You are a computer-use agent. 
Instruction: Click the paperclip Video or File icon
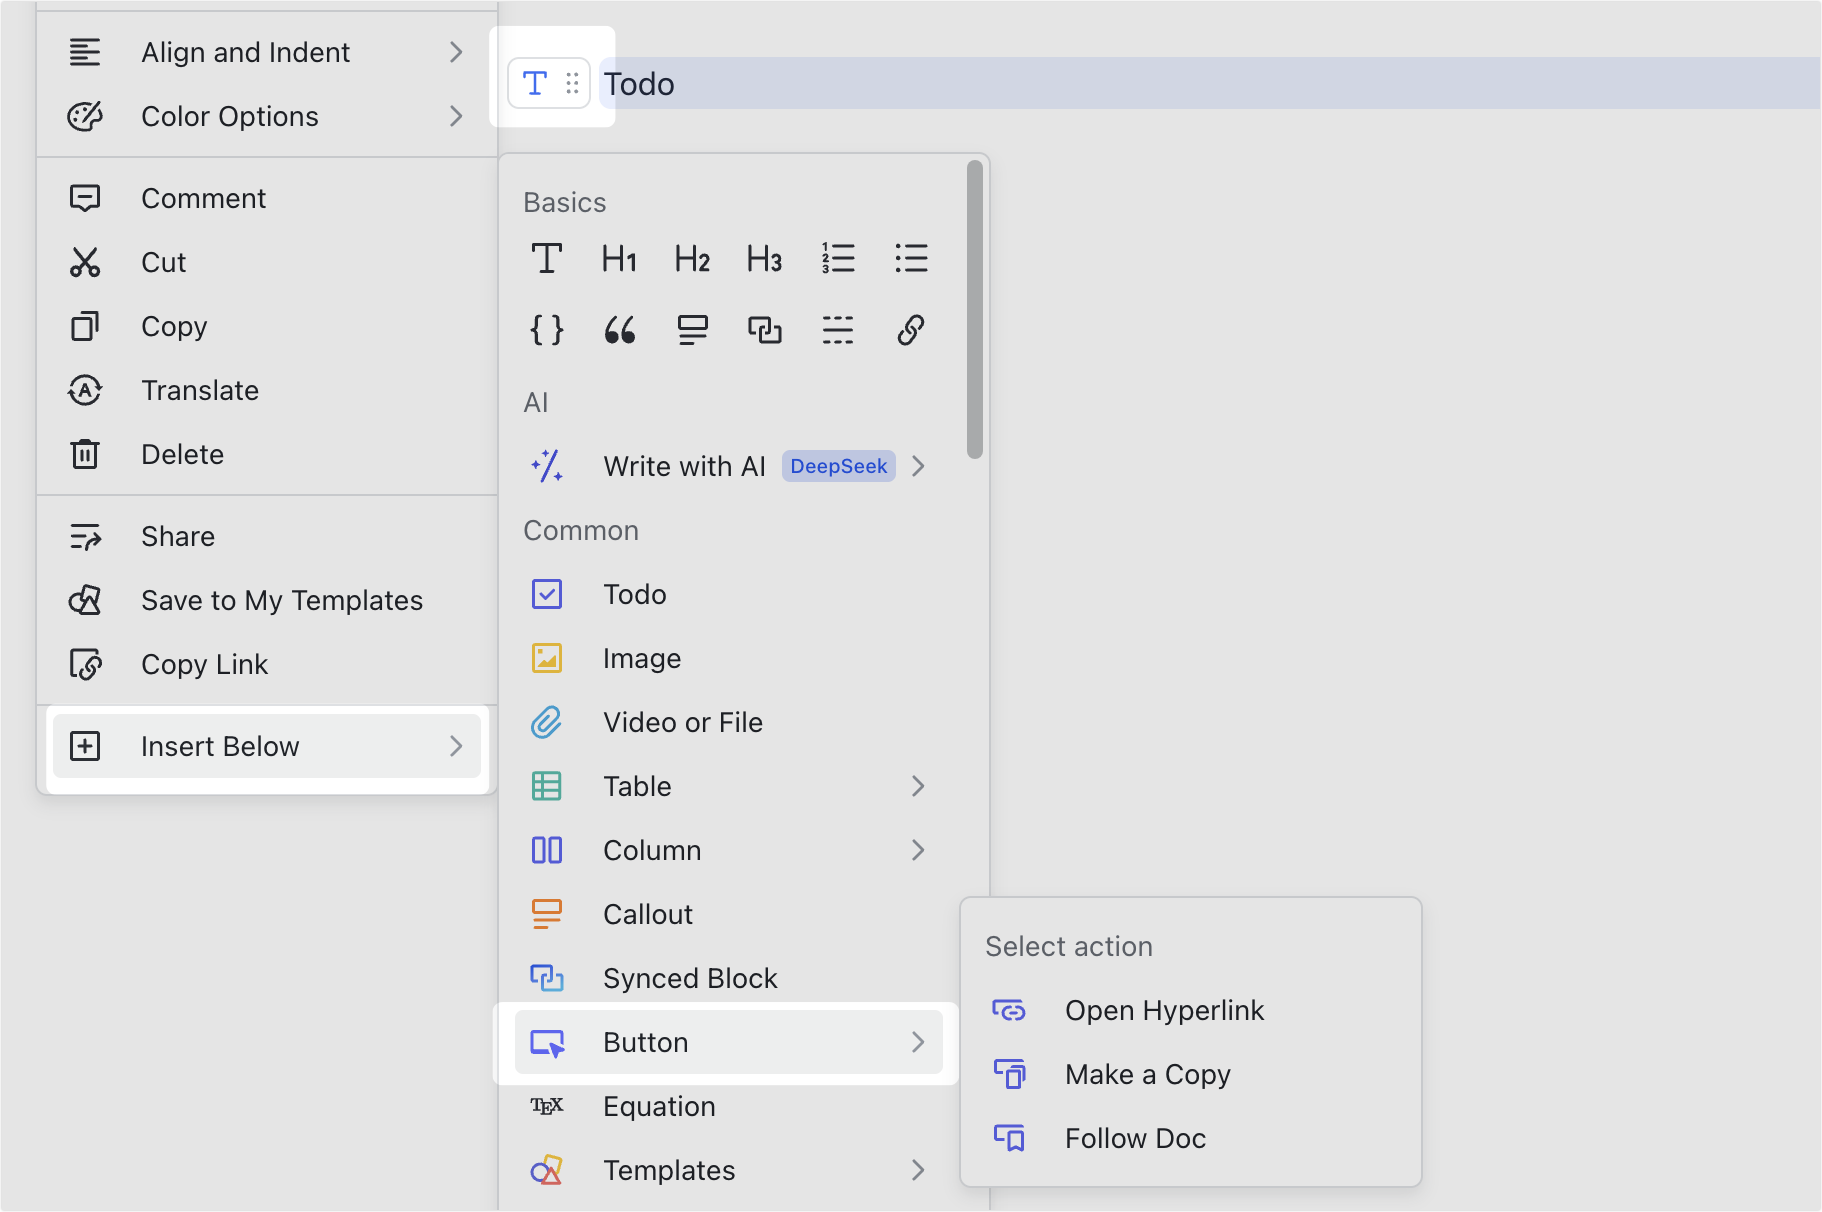(x=546, y=722)
